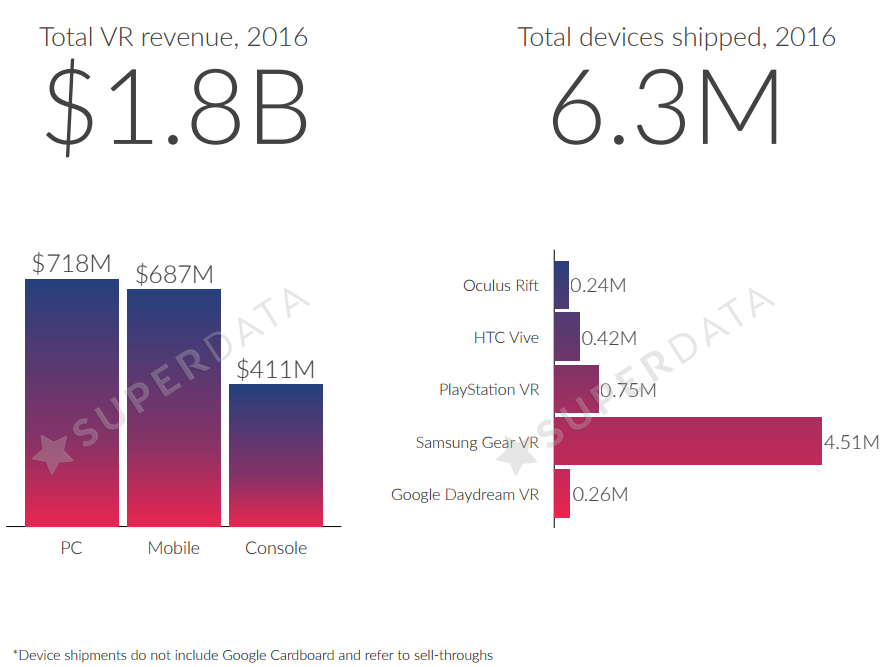Click the $718M value label
Image resolution: width=893 pixels, height=667 pixels.
[x=72, y=264]
